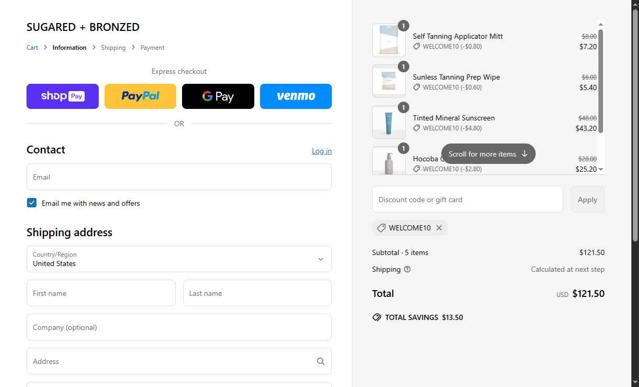639x387 pixels.
Task: Click the Express checkout heading
Action: (x=179, y=71)
